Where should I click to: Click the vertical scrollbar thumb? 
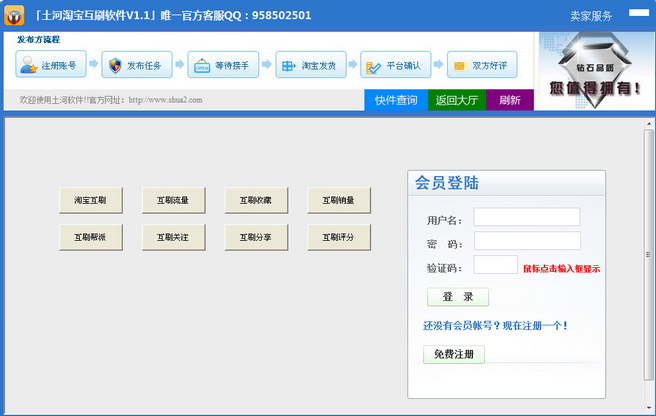pyautogui.click(x=648, y=254)
